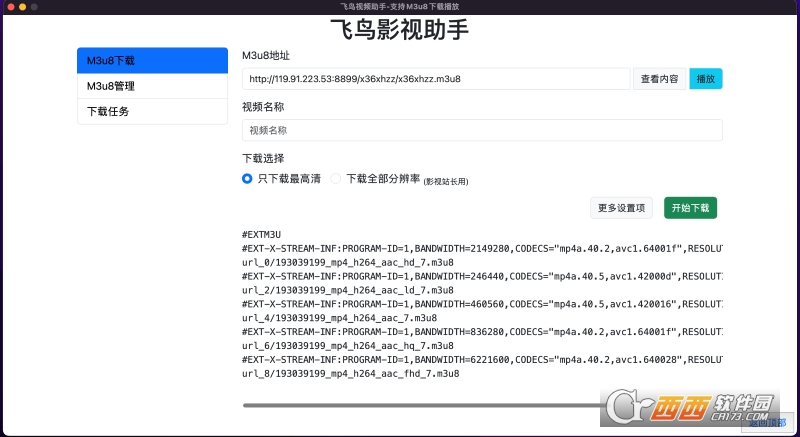Click the BANDWIDTH=460560 stream line
Screen dimensions: 800x437
click(x=482, y=304)
